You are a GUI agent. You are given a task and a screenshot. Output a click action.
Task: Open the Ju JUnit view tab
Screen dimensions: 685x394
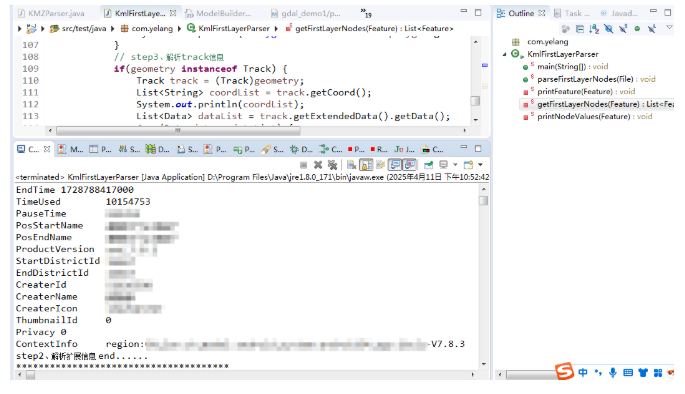(x=405, y=149)
